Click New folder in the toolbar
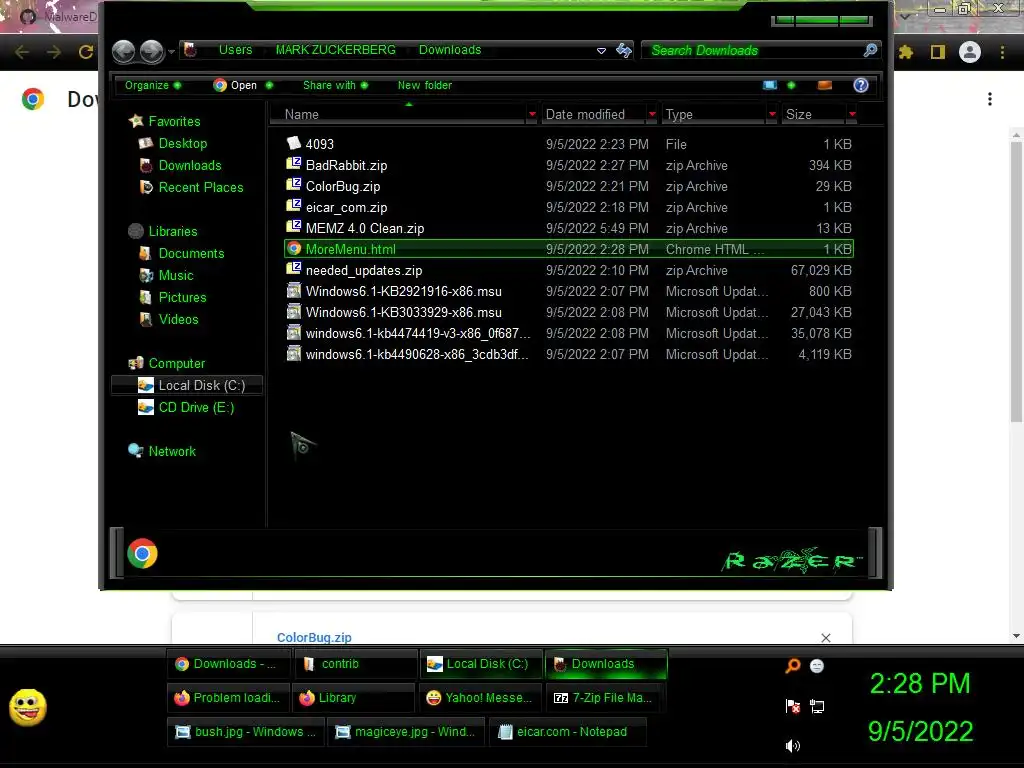This screenshot has height=768, width=1024. [424, 86]
